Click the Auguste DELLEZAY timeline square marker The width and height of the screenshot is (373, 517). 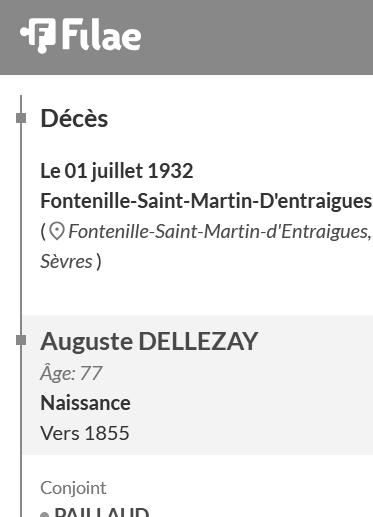click(x=21, y=340)
